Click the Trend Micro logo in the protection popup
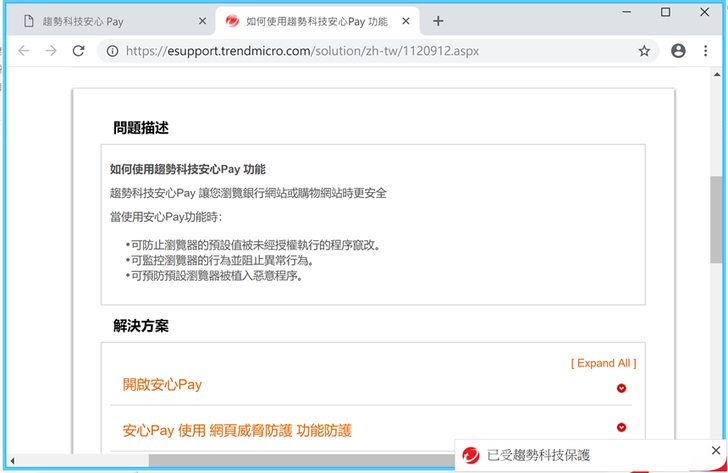This screenshot has height=473, width=728. pos(471,455)
